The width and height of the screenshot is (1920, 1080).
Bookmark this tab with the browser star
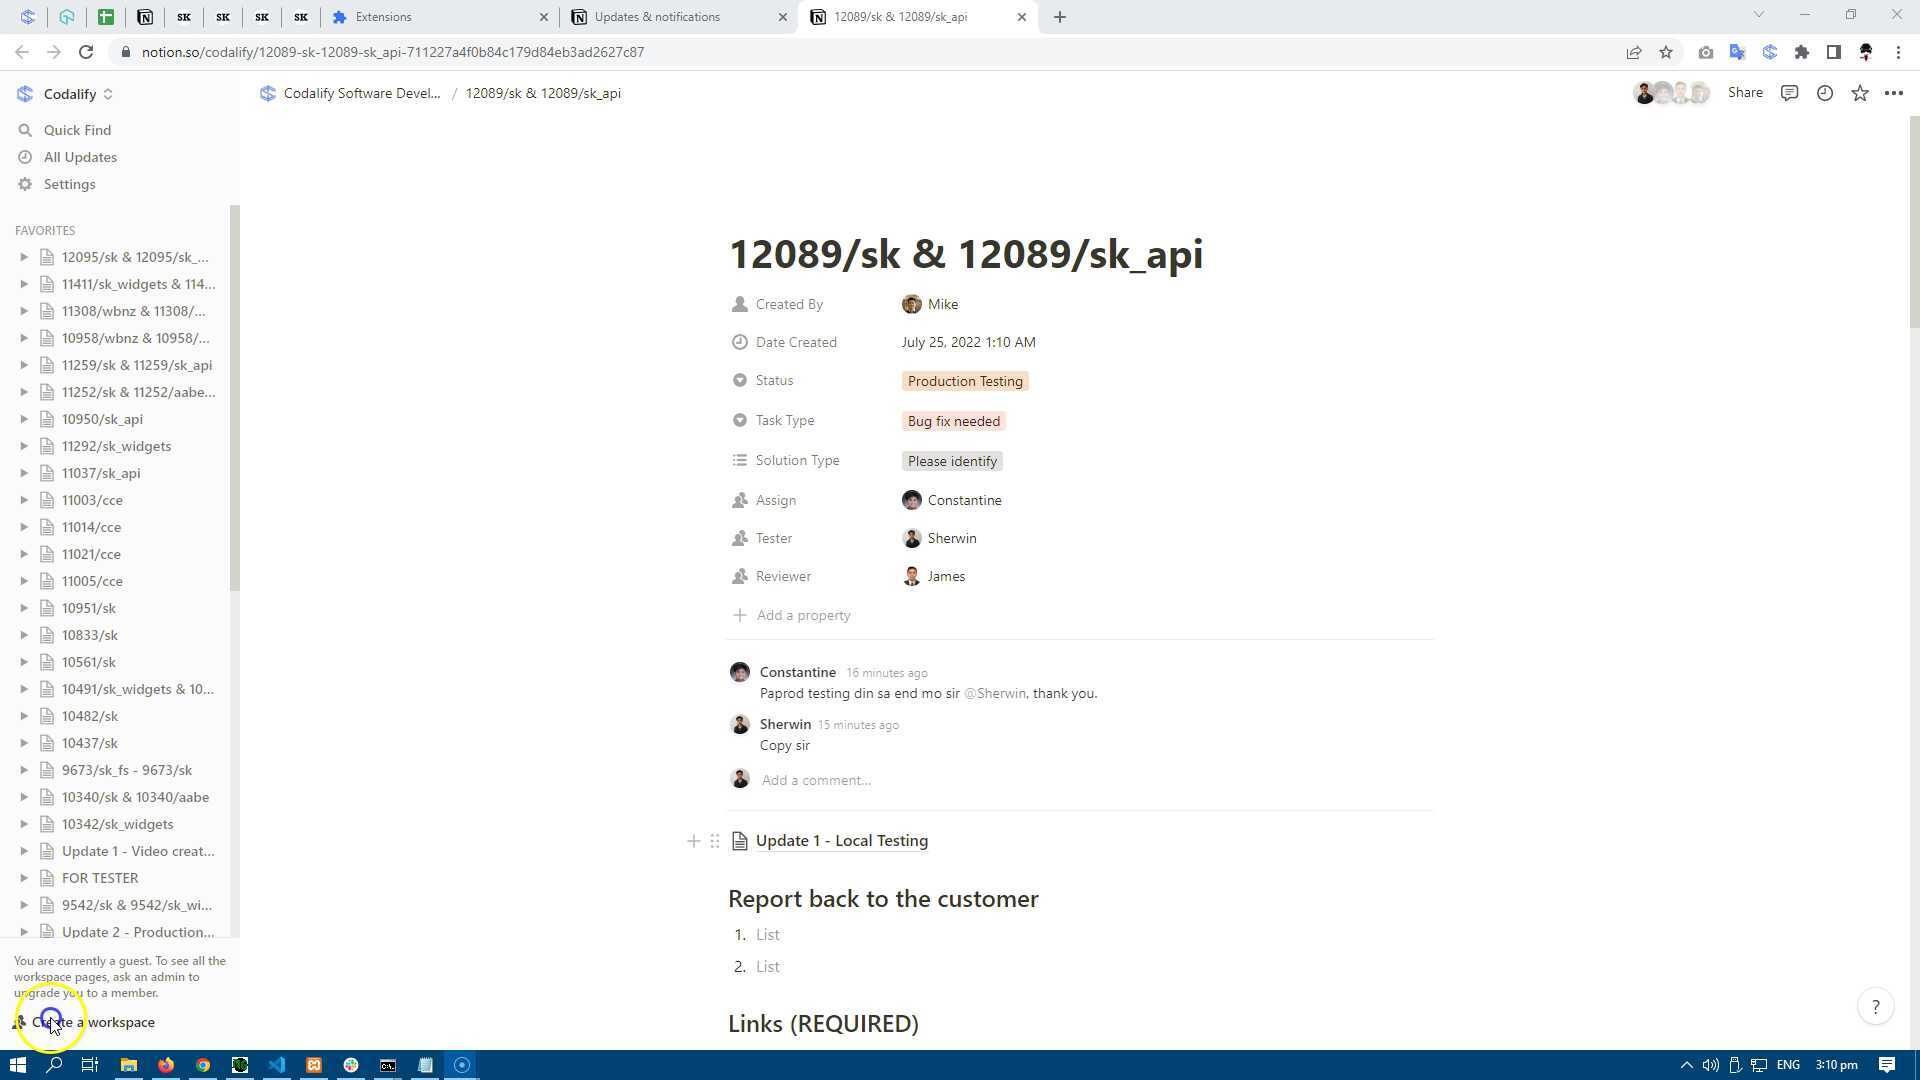1666,52
